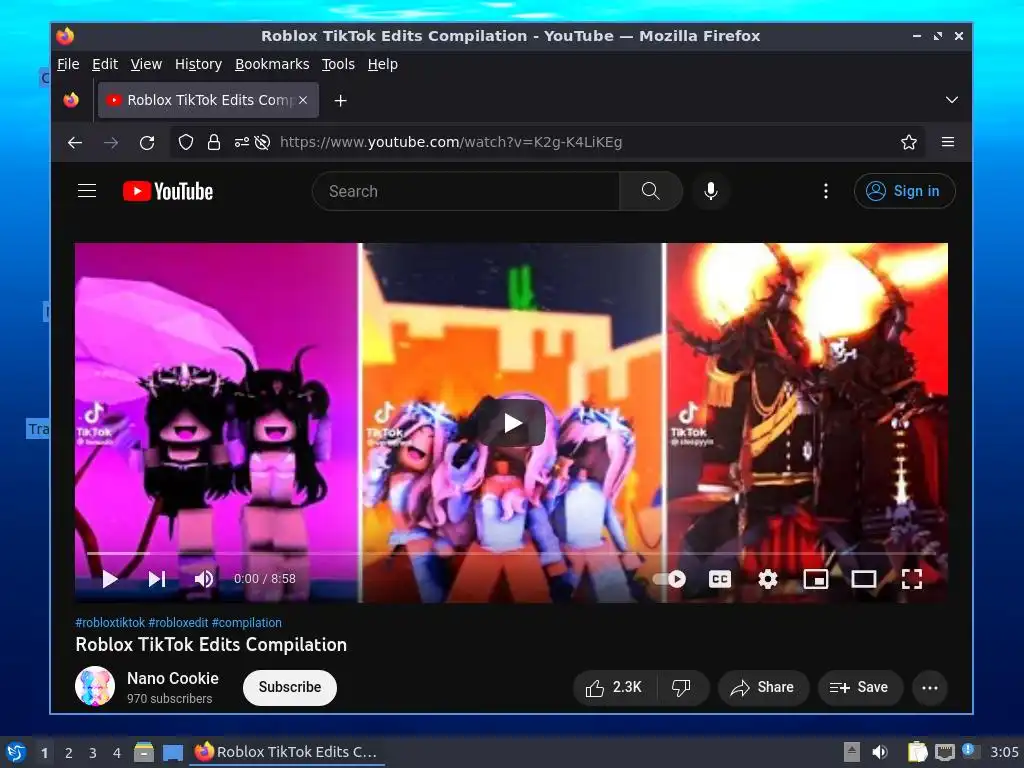Open the Bookmarks menu
The height and width of the screenshot is (768, 1024).
(272, 64)
